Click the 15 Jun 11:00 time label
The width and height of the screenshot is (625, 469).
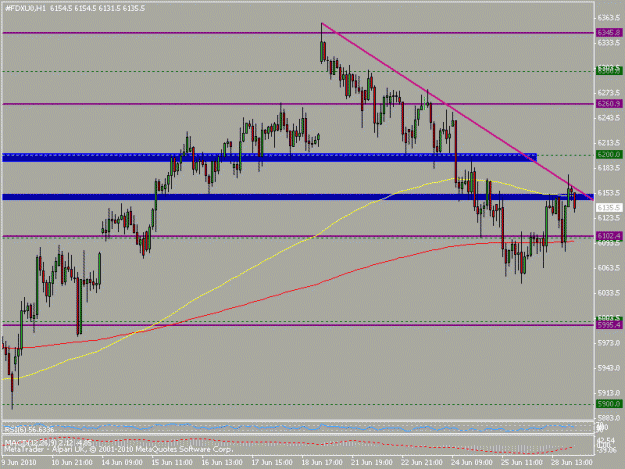(x=172, y=462)
